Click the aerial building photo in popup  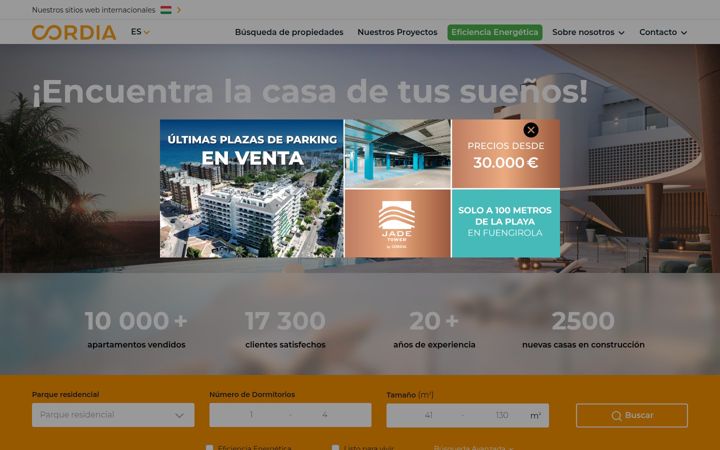[251, 189]
